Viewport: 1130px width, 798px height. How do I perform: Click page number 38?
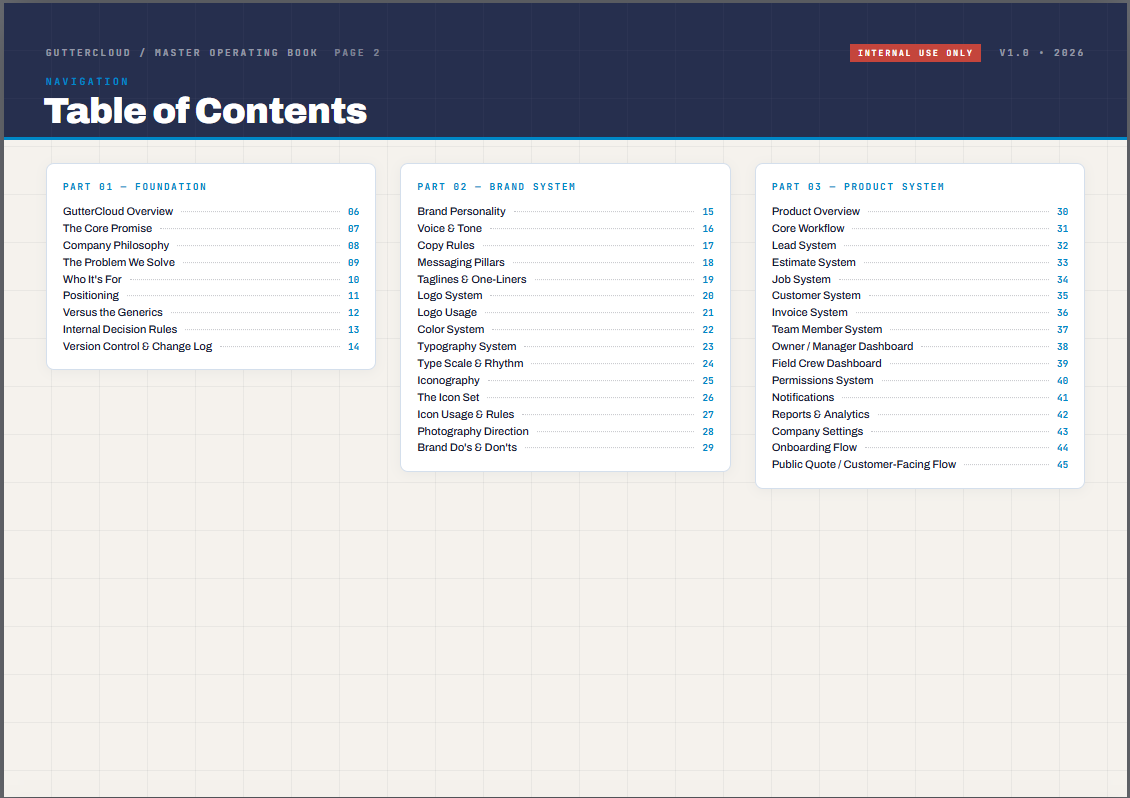pos(1062,347)
